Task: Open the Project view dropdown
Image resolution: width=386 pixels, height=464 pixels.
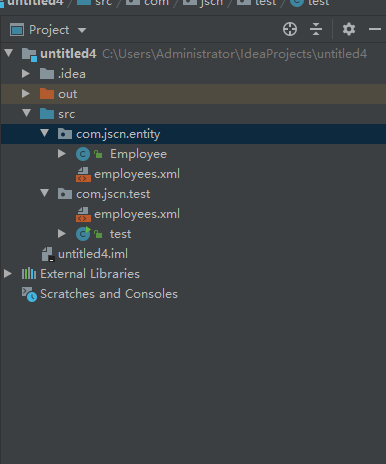Action: 48,30
